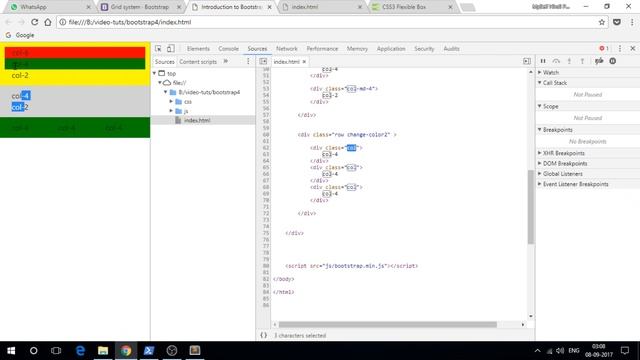Open the Sources navigator kebab menu
The height and width of the screenshot is (360, 640).
(x=248, y=62)
